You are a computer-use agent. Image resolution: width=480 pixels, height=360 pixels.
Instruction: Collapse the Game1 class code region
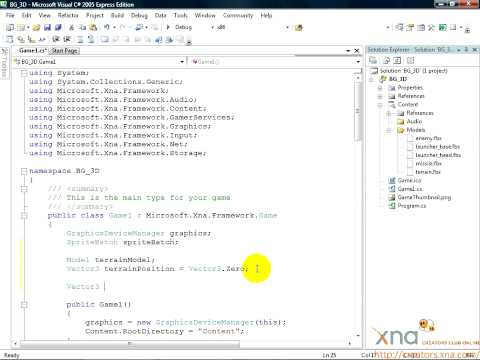point(24,216)
